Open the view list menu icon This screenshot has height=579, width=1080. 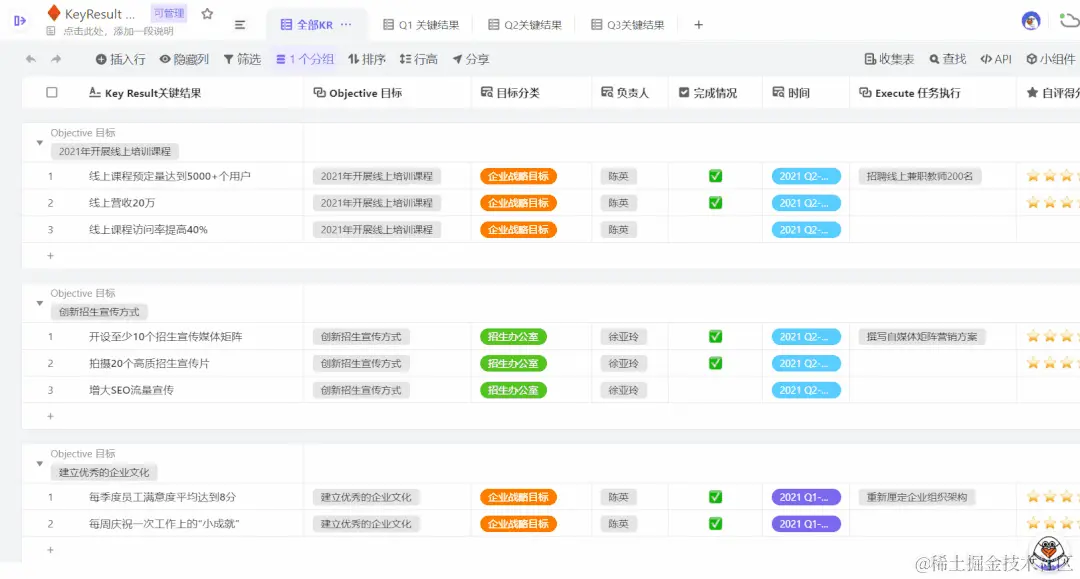[x=240, y=25]
